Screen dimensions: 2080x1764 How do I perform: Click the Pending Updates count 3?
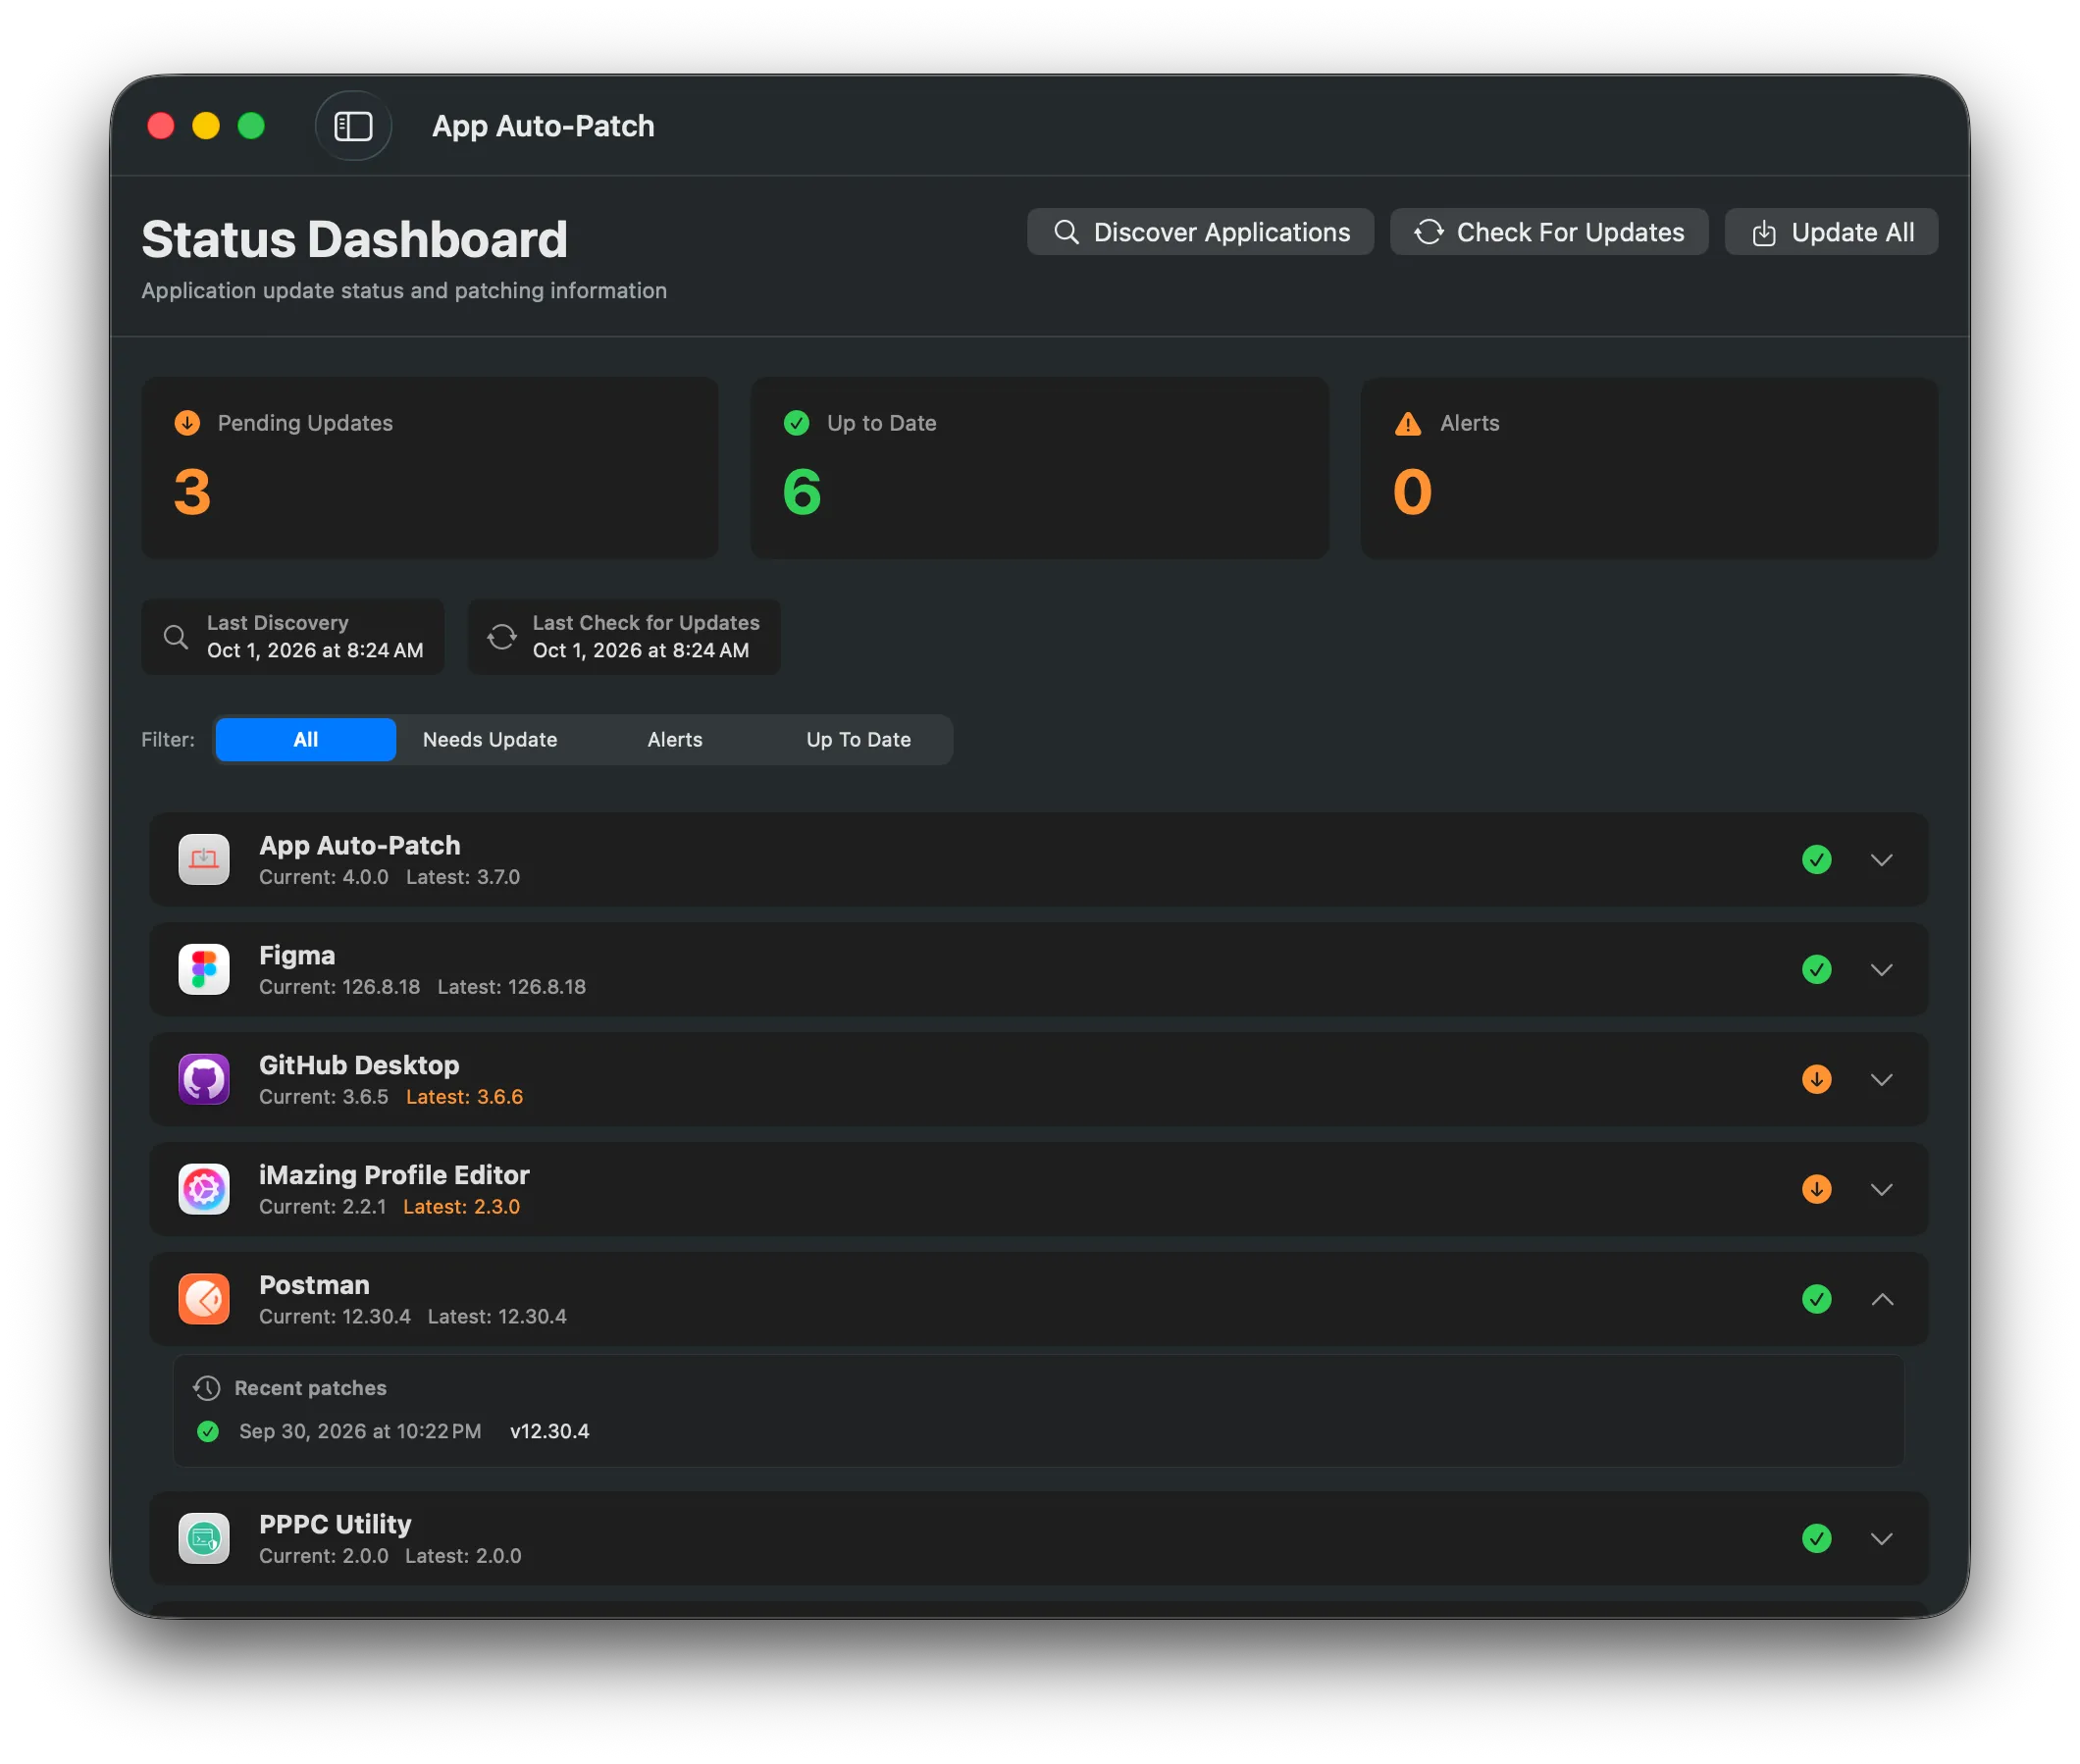pyautogui.click(x=192, y=492)
